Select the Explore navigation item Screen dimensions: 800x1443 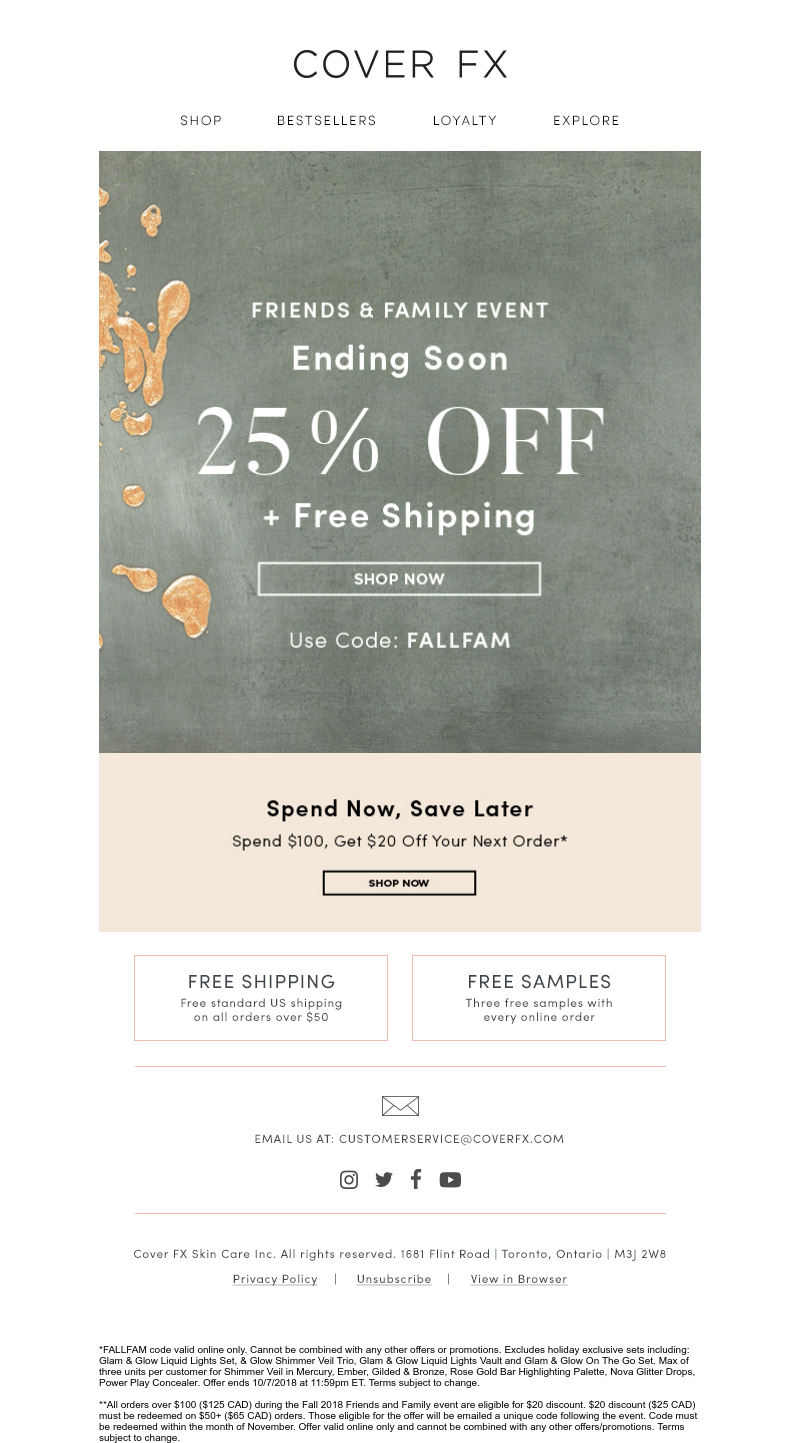(587, 121)
